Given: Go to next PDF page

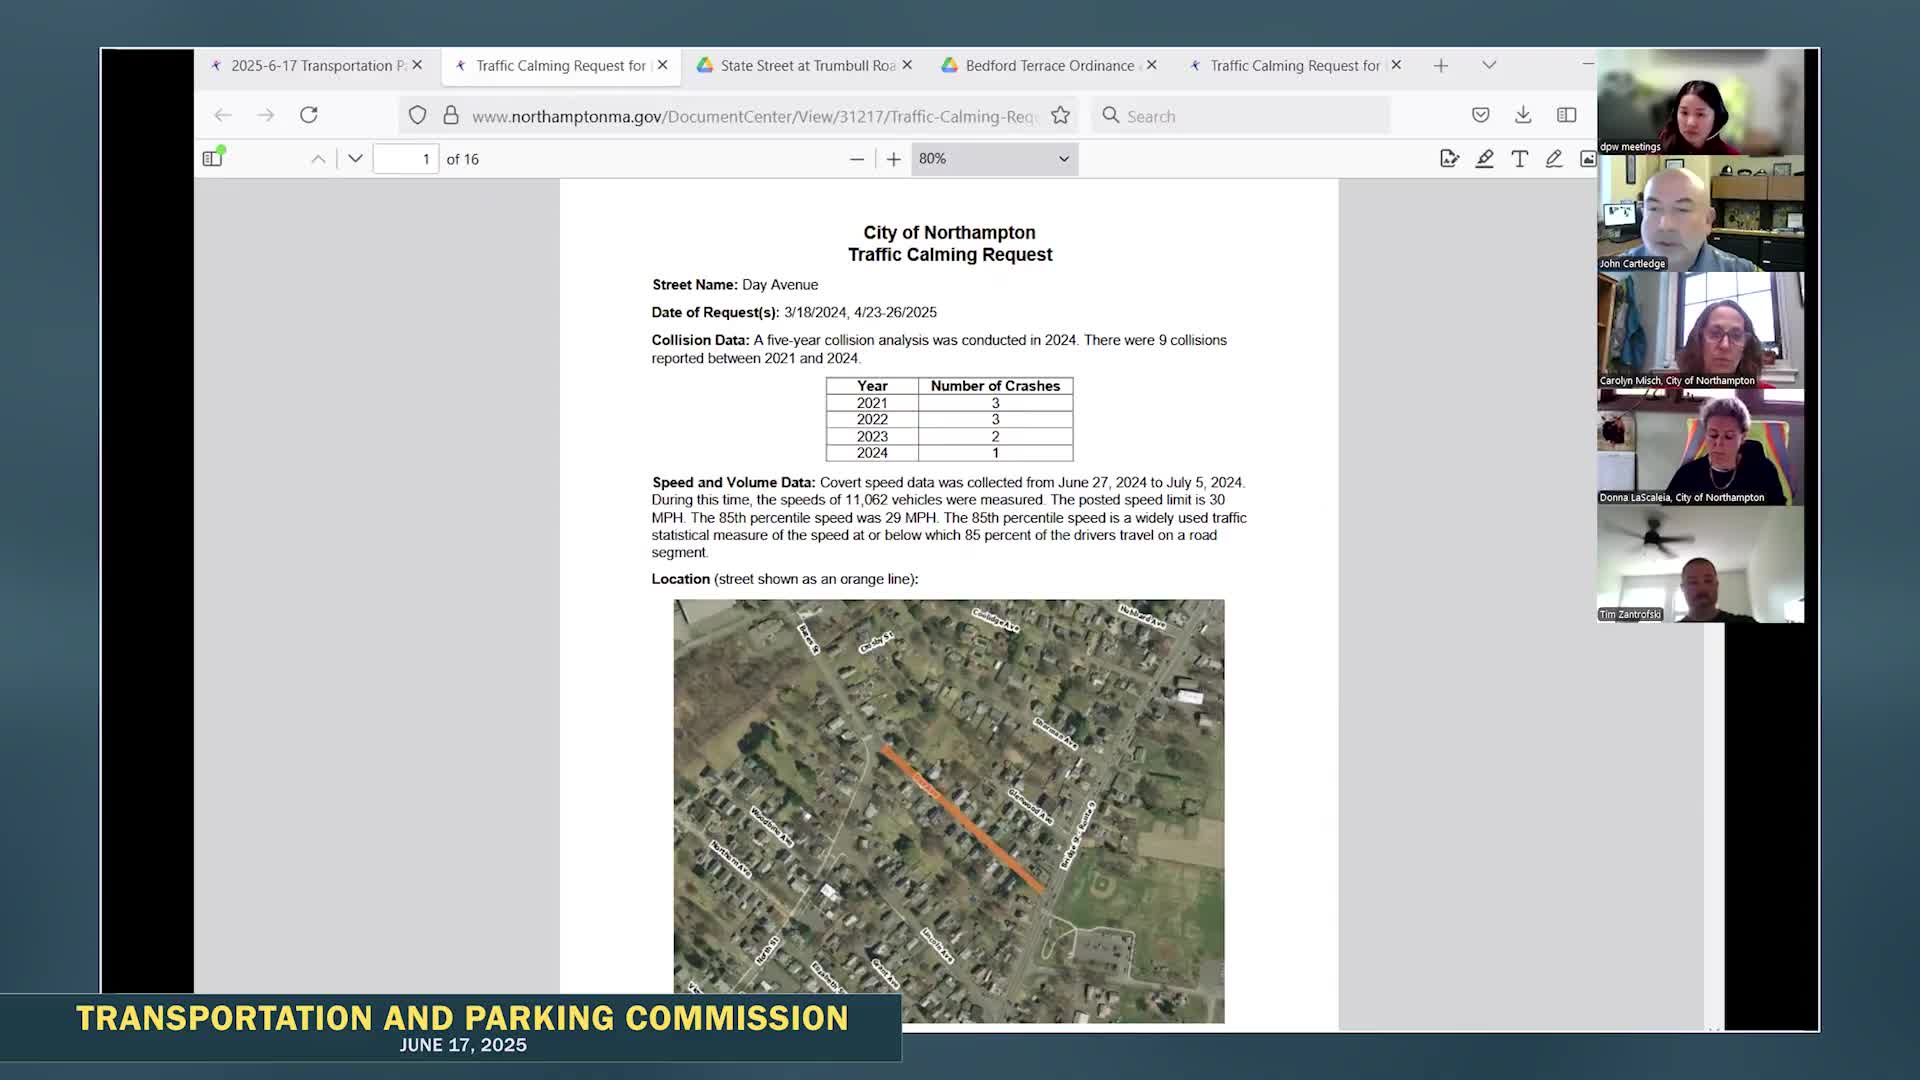Looking at the screenshot, I should [x=355, y=159].
